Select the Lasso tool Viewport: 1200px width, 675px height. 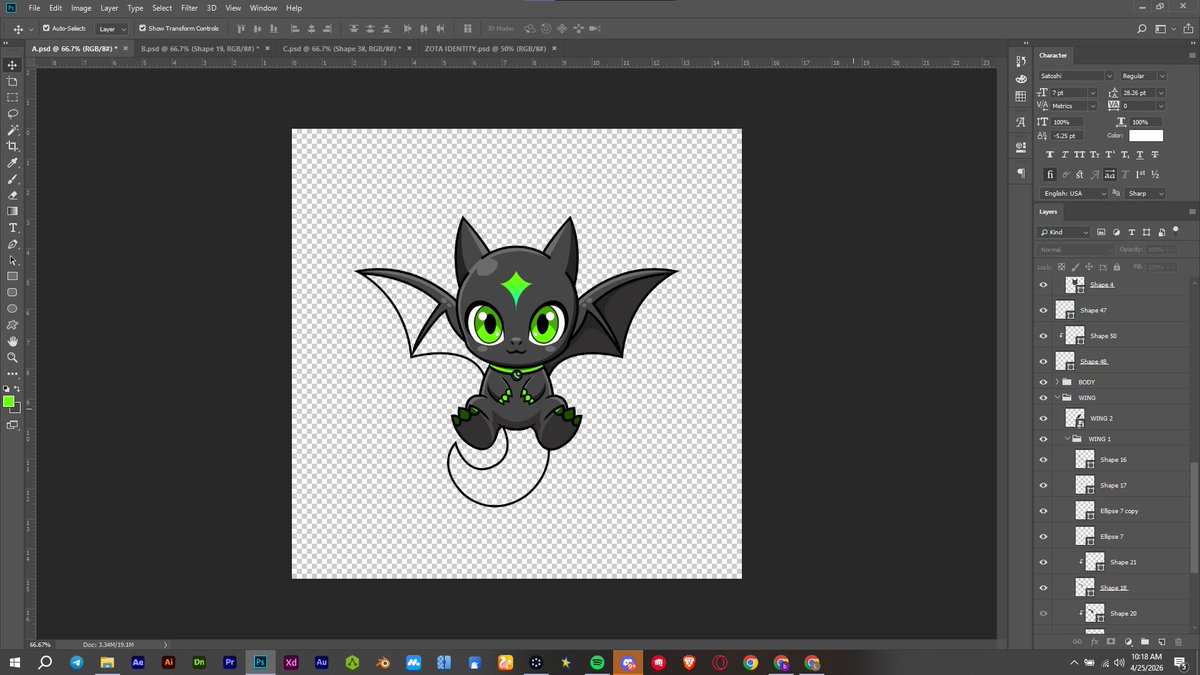pos(12,114)
